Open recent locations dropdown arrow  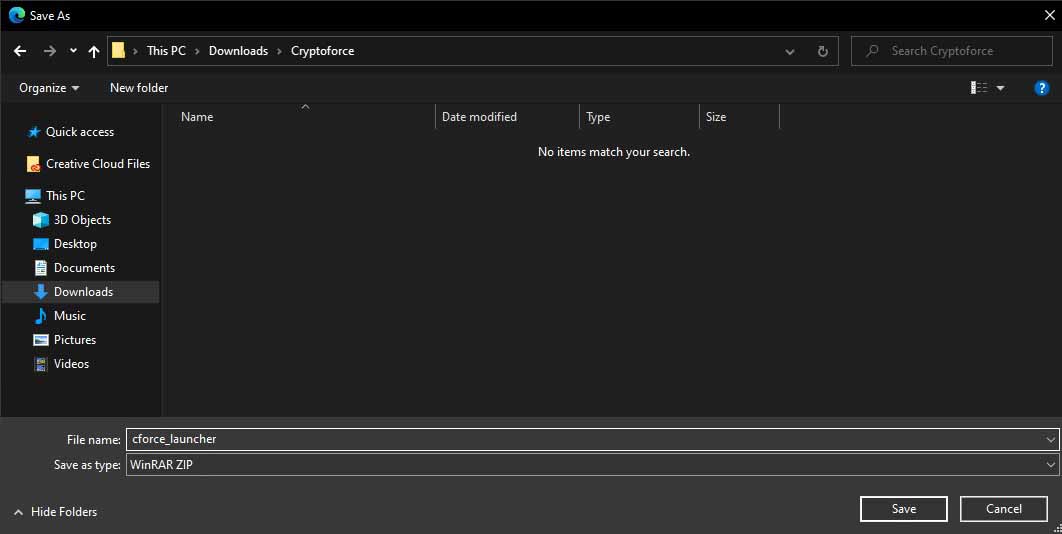73,51
